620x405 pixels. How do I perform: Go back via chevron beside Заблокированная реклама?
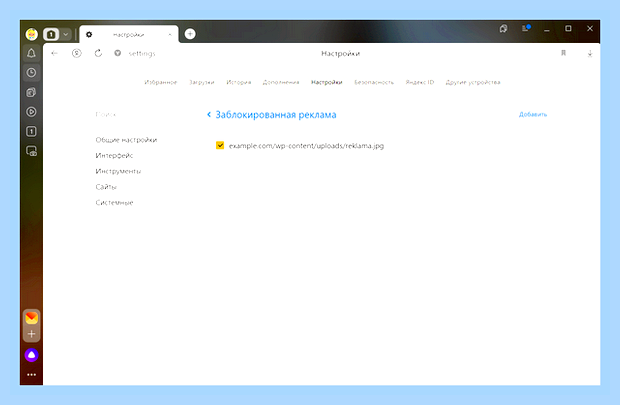(209, 115)
